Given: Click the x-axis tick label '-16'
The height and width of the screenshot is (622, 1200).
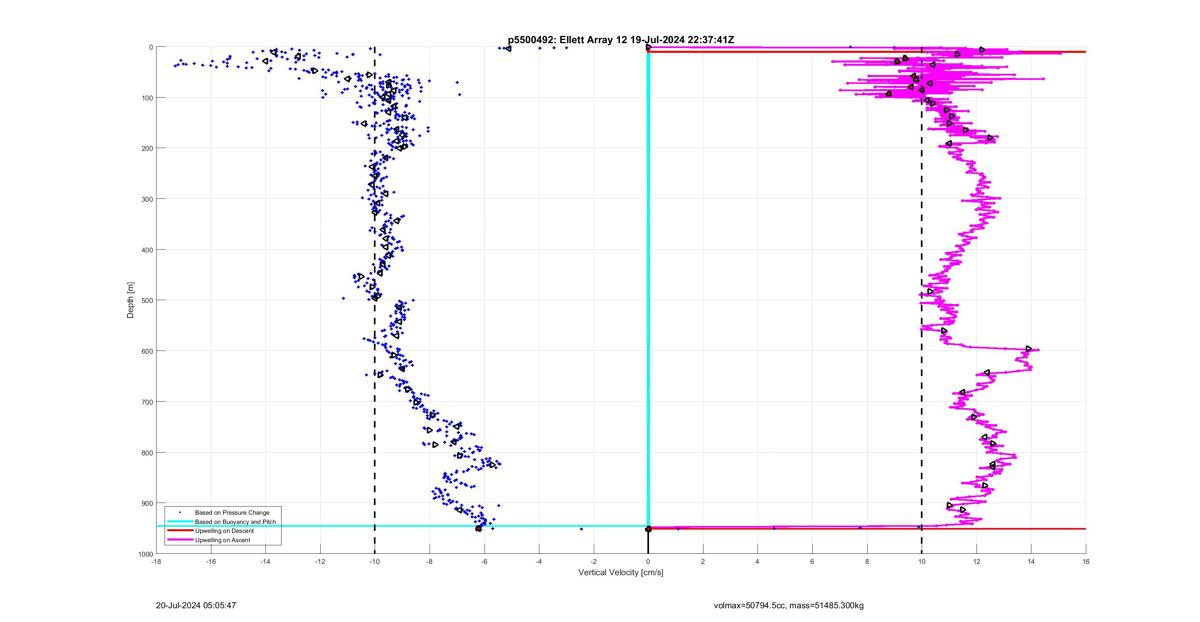Looking at the screenshot, I should point(211,562).
